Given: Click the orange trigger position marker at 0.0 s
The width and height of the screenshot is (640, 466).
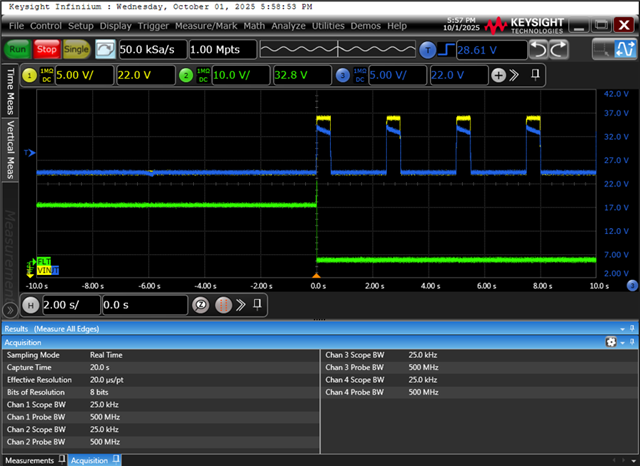Looking at the screenshot, I should pos(316,275).
